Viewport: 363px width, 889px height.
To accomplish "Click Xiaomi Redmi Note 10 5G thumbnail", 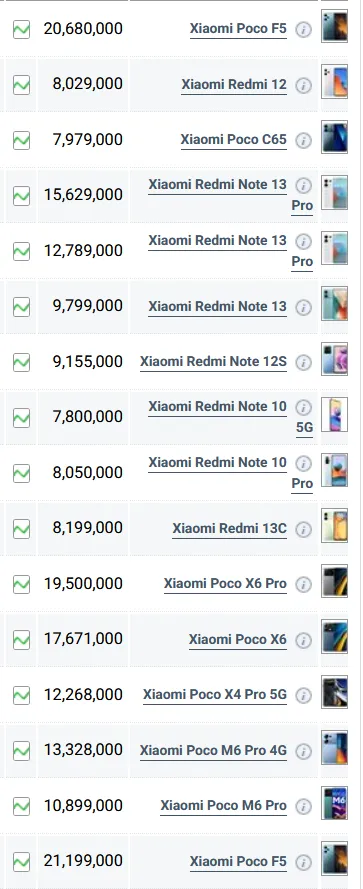I will click(x=334, y=414).
